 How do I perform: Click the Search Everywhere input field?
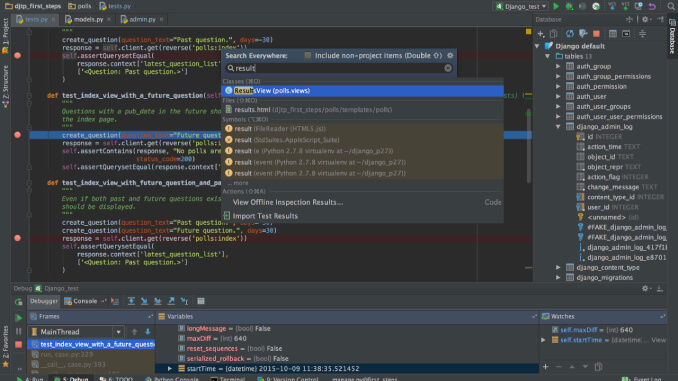[339, 68]
